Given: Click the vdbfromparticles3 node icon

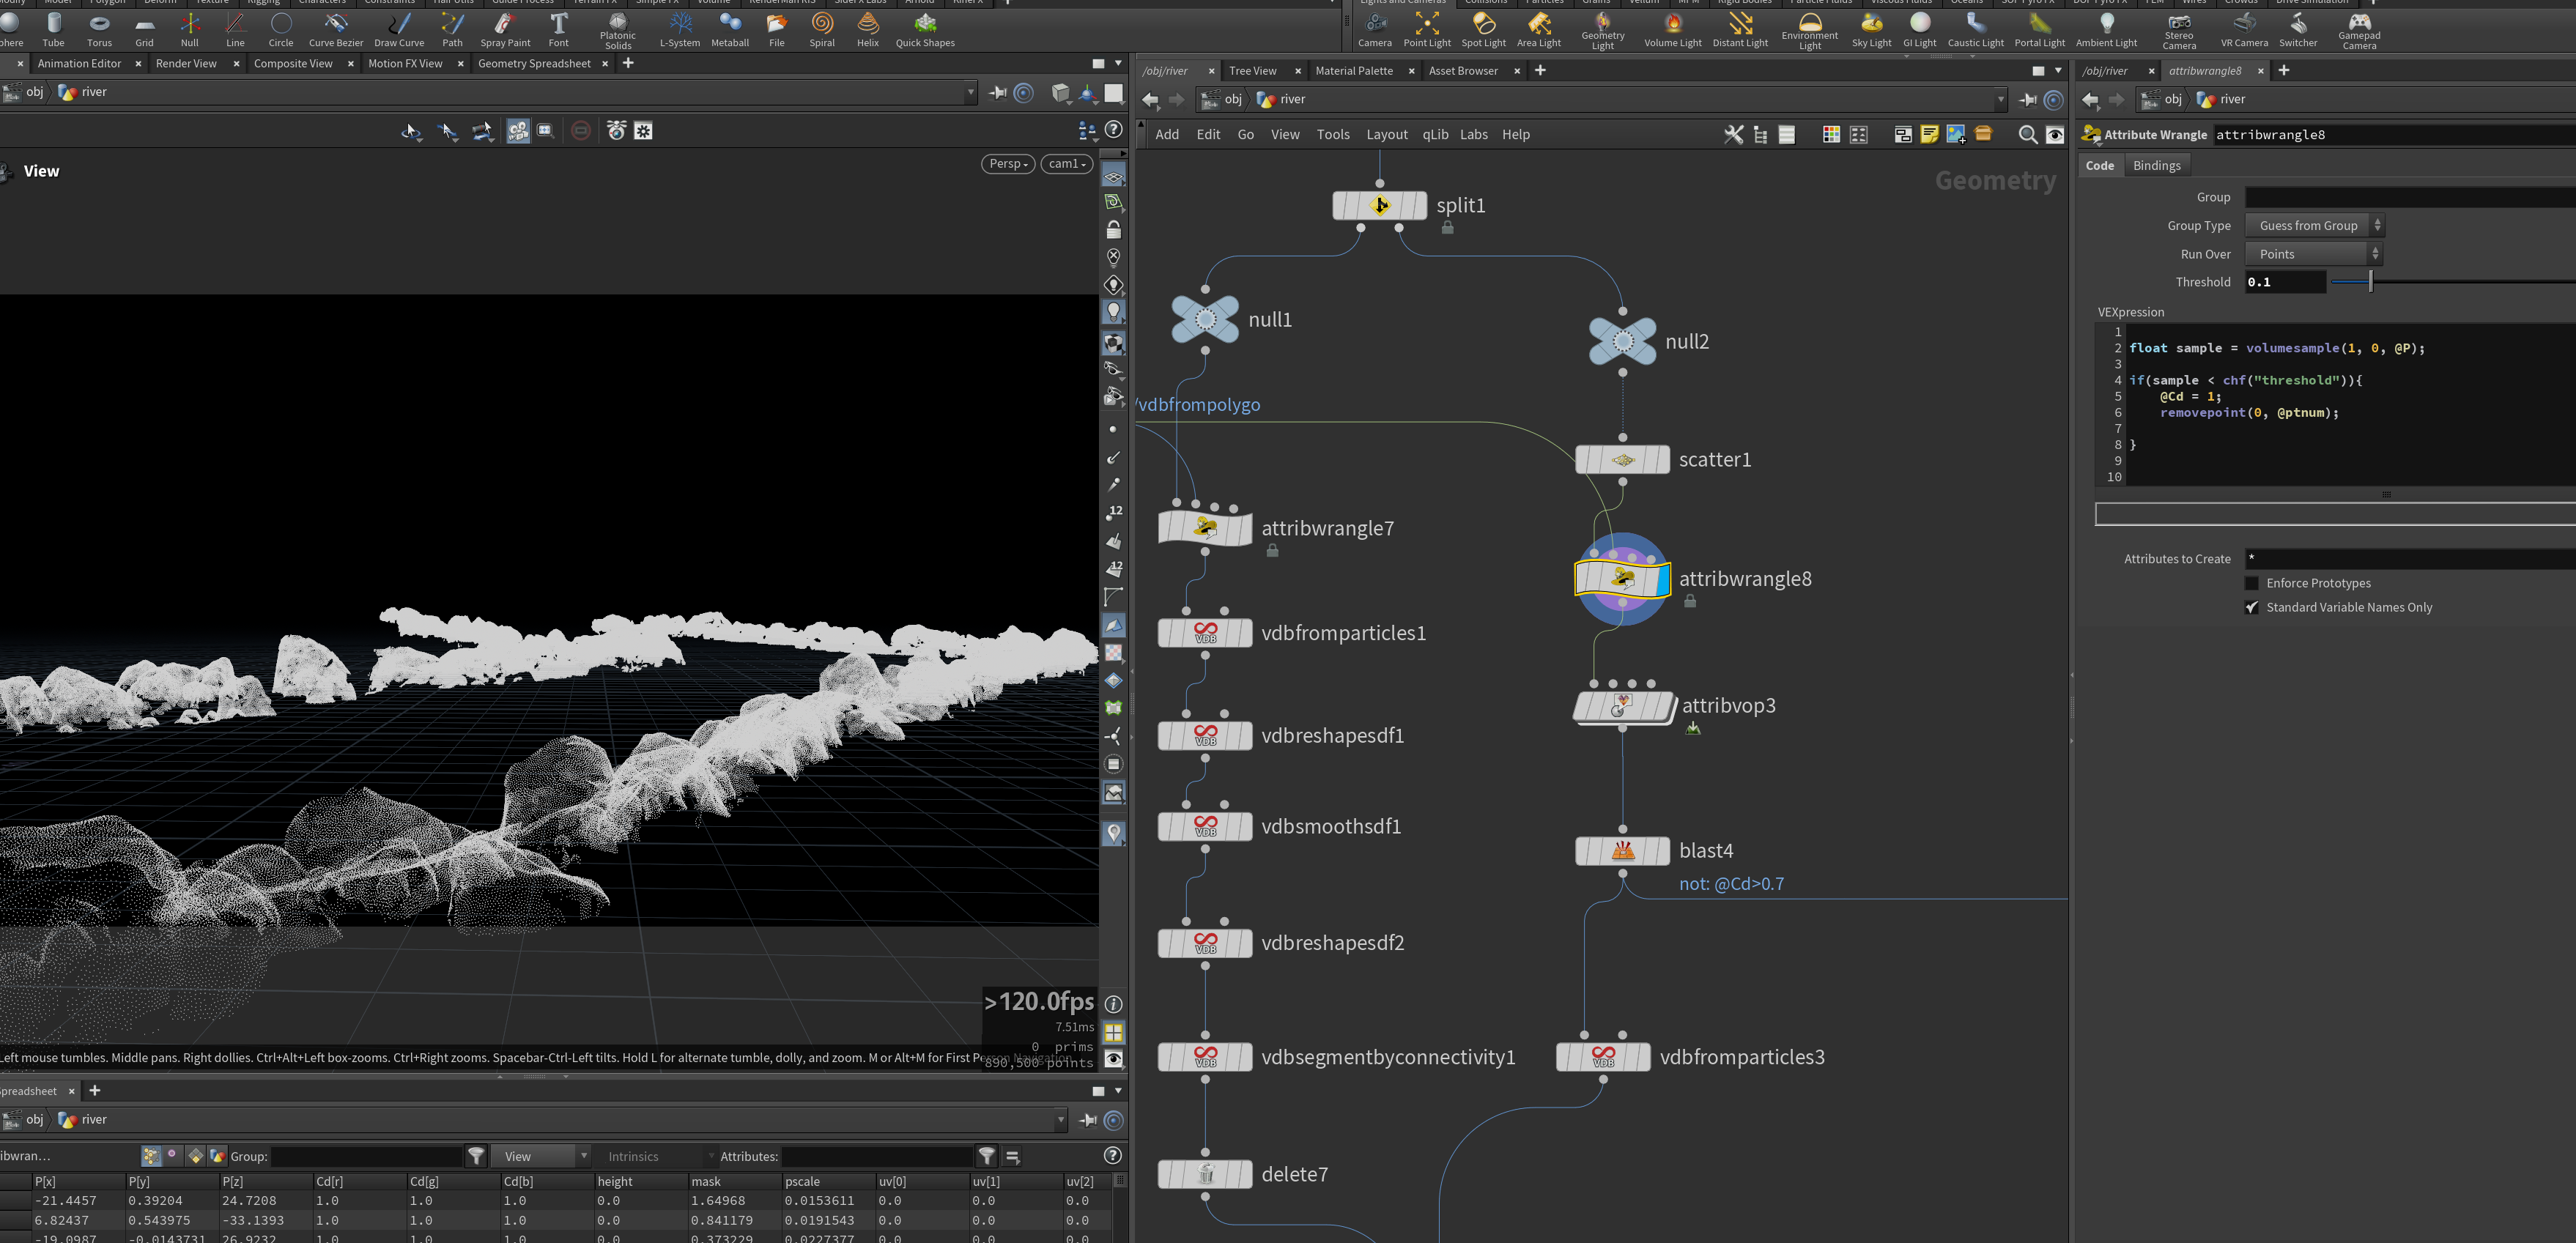Looking at the screenshot, I should (x=1603, y=1057).
